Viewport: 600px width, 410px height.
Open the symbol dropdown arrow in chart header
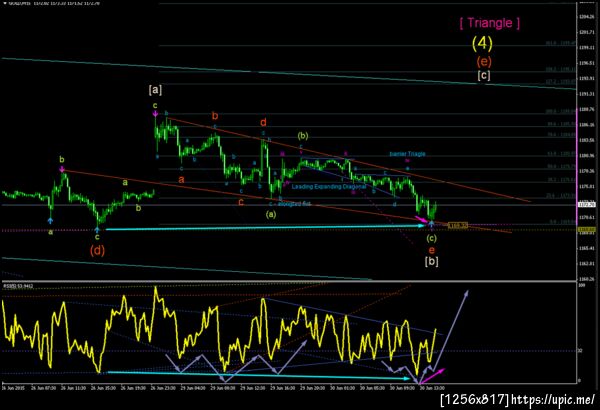point(5,3)
